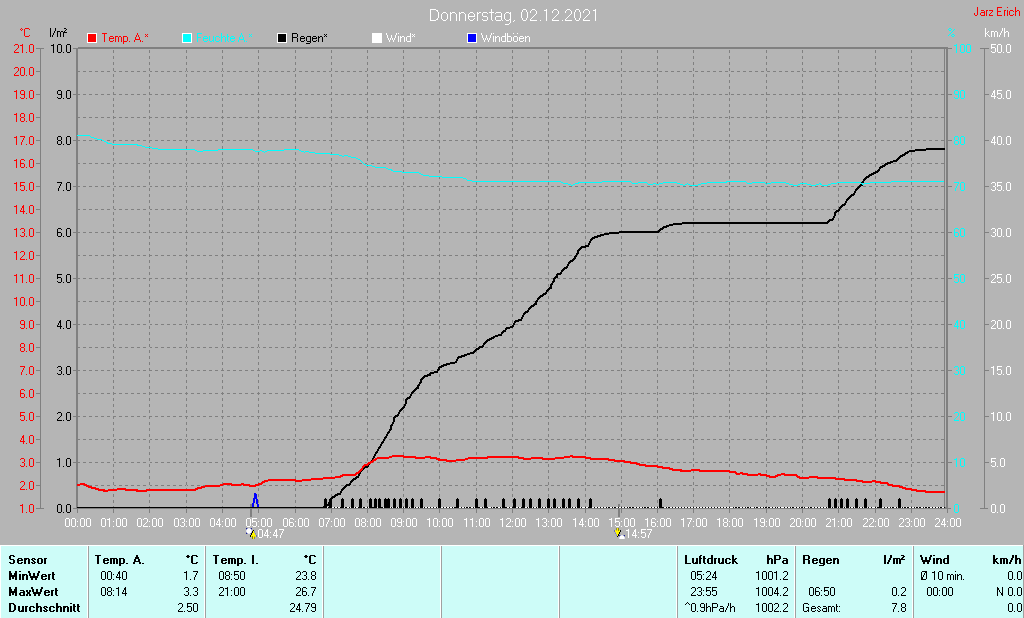Click the Luftdruck average '1002.2'

pyautogui.click(x=772, y=608)
